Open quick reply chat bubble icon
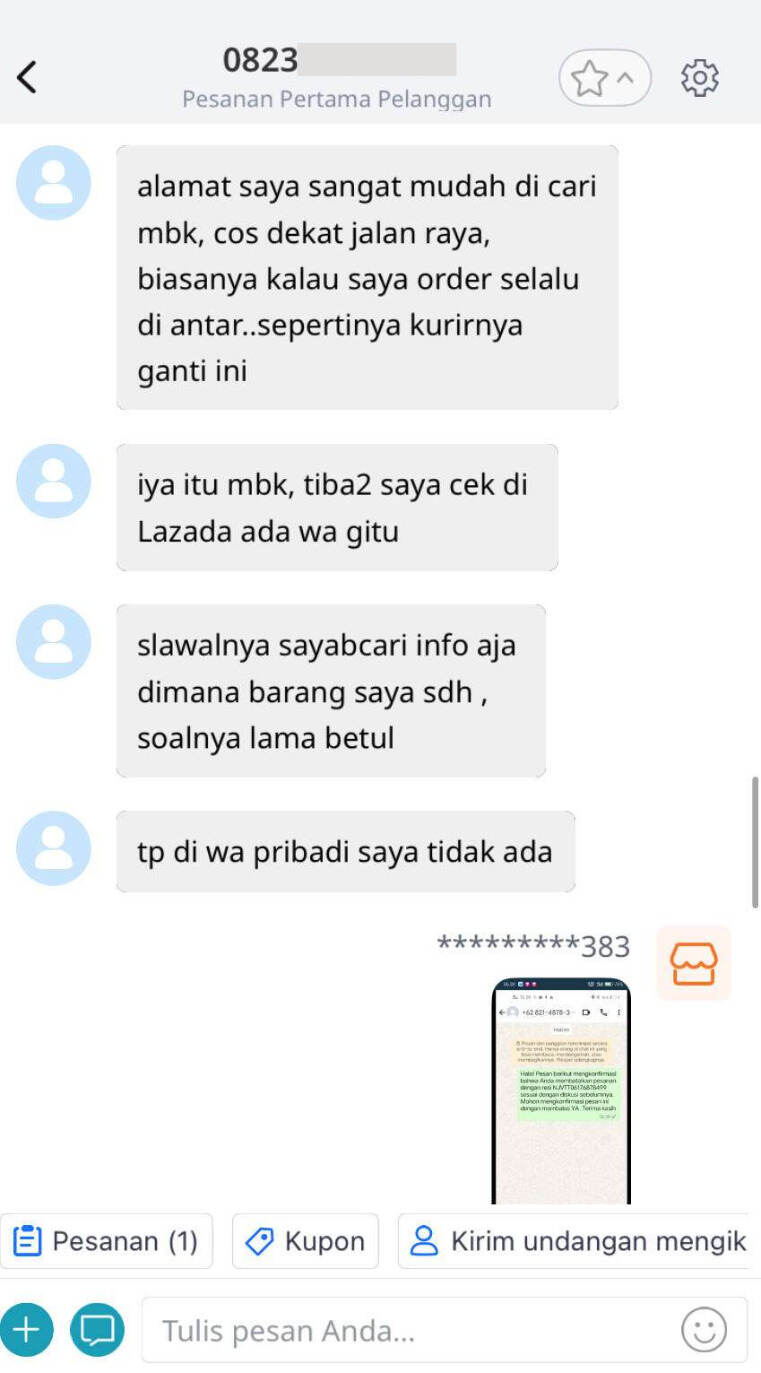 click(97, 1330)
